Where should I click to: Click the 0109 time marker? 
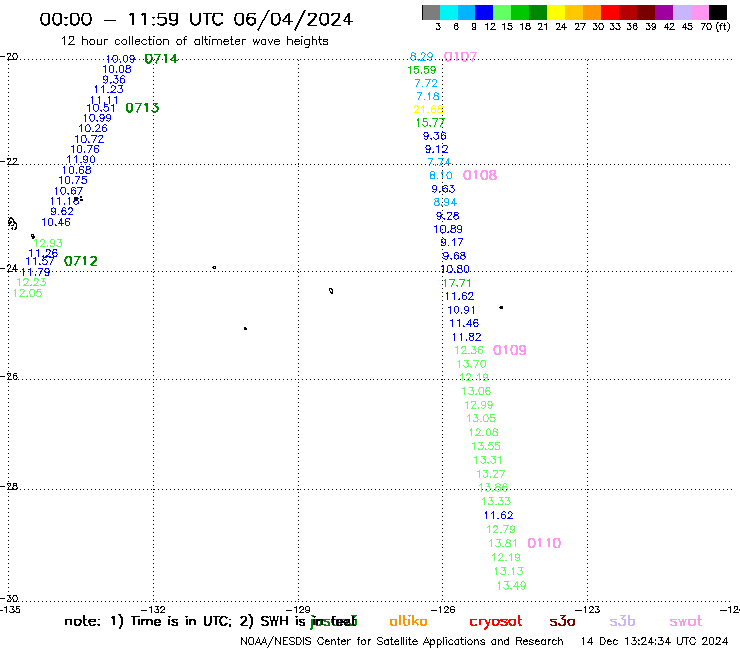(x=509, y=350)
